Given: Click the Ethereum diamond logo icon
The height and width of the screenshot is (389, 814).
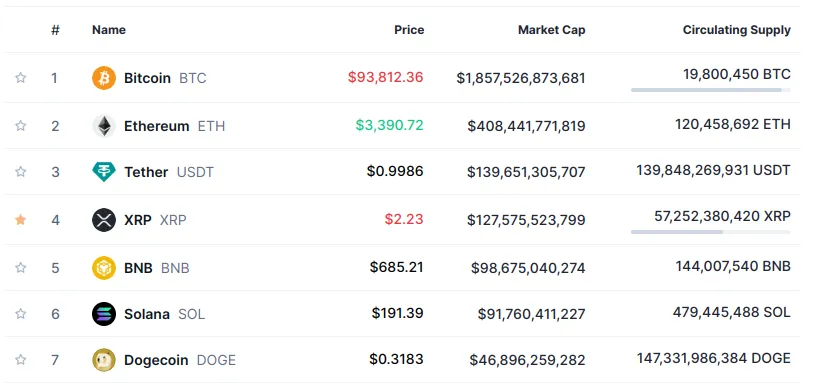Looking at the screenshot, I should tap(104, 126).
